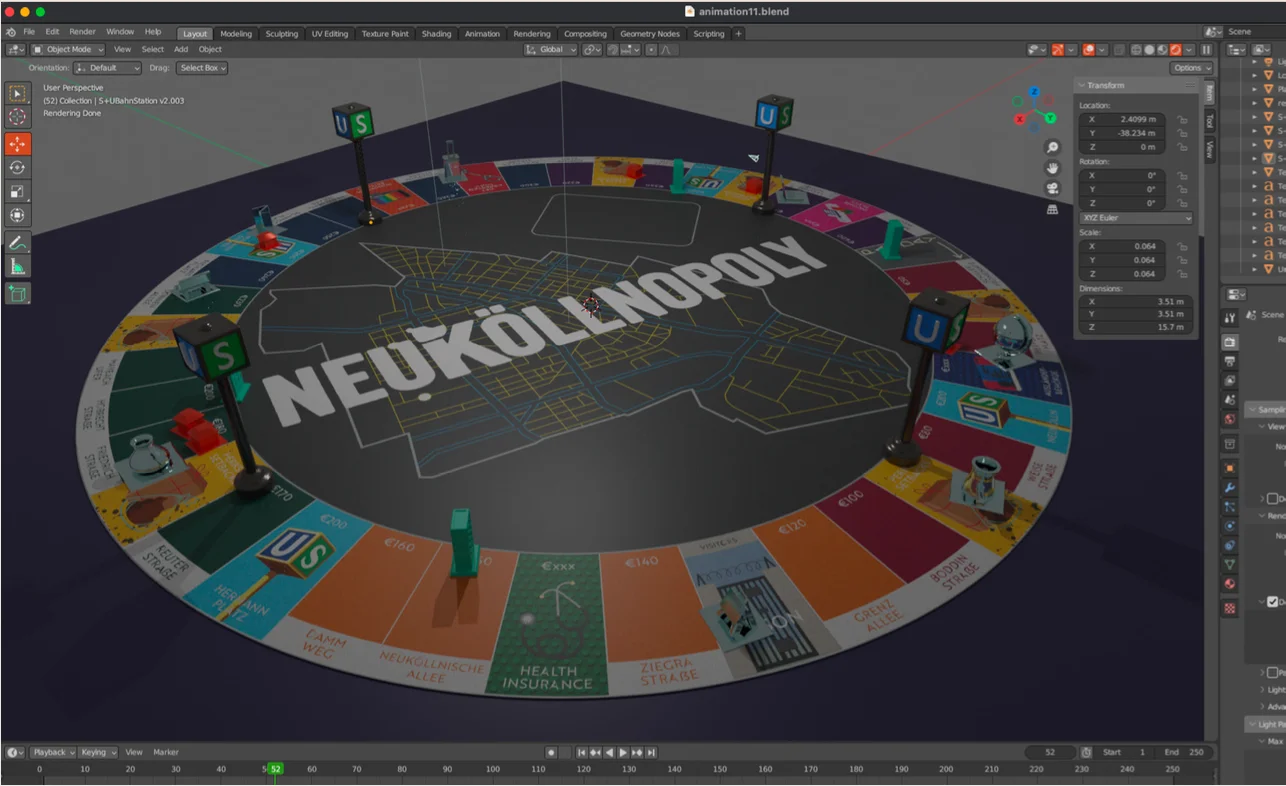Click the Location X value field
The height and width of the screenshot is (786, 1286).
(x=1122, y=119)
